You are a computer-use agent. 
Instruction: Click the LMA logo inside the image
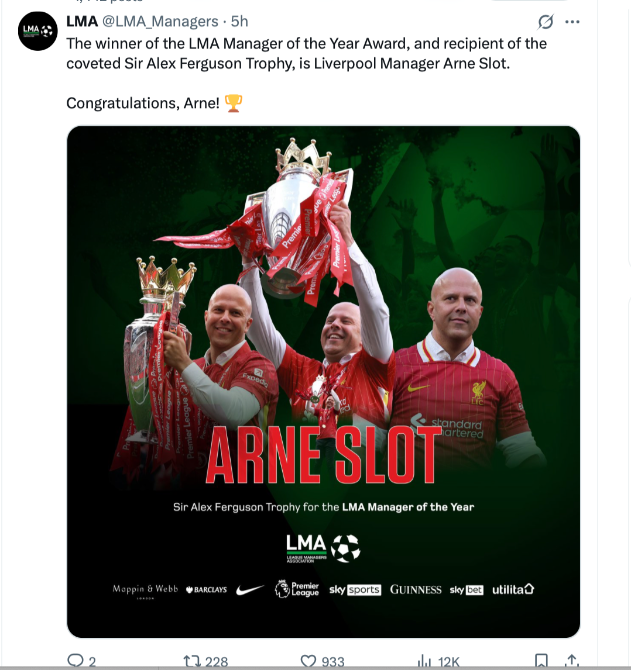323,548
